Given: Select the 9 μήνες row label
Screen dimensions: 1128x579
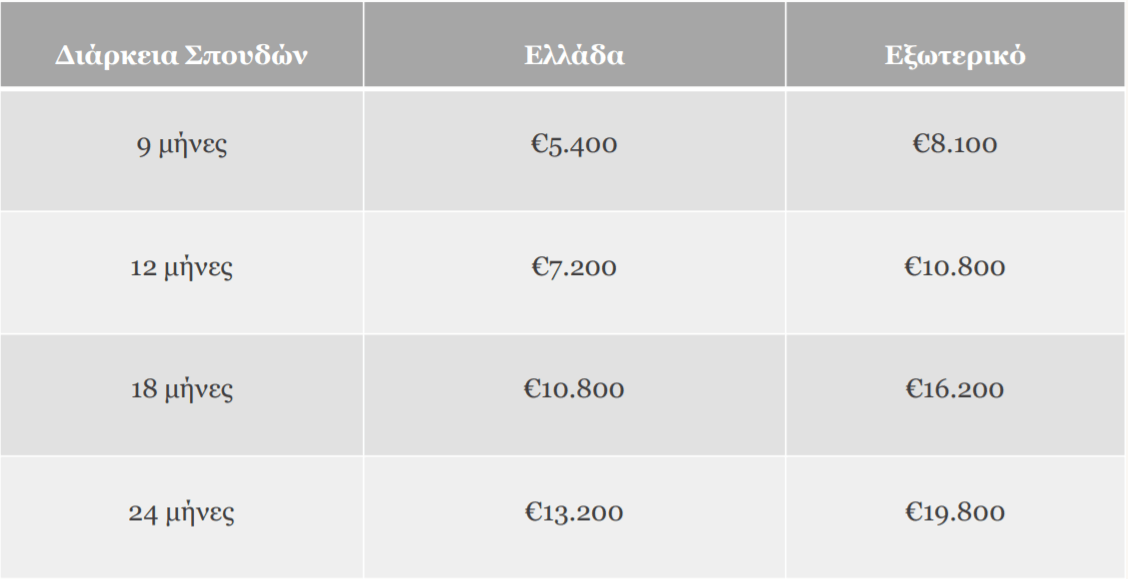Looking at the screenshot, I should pyautogui.click(x=182, y=145).
